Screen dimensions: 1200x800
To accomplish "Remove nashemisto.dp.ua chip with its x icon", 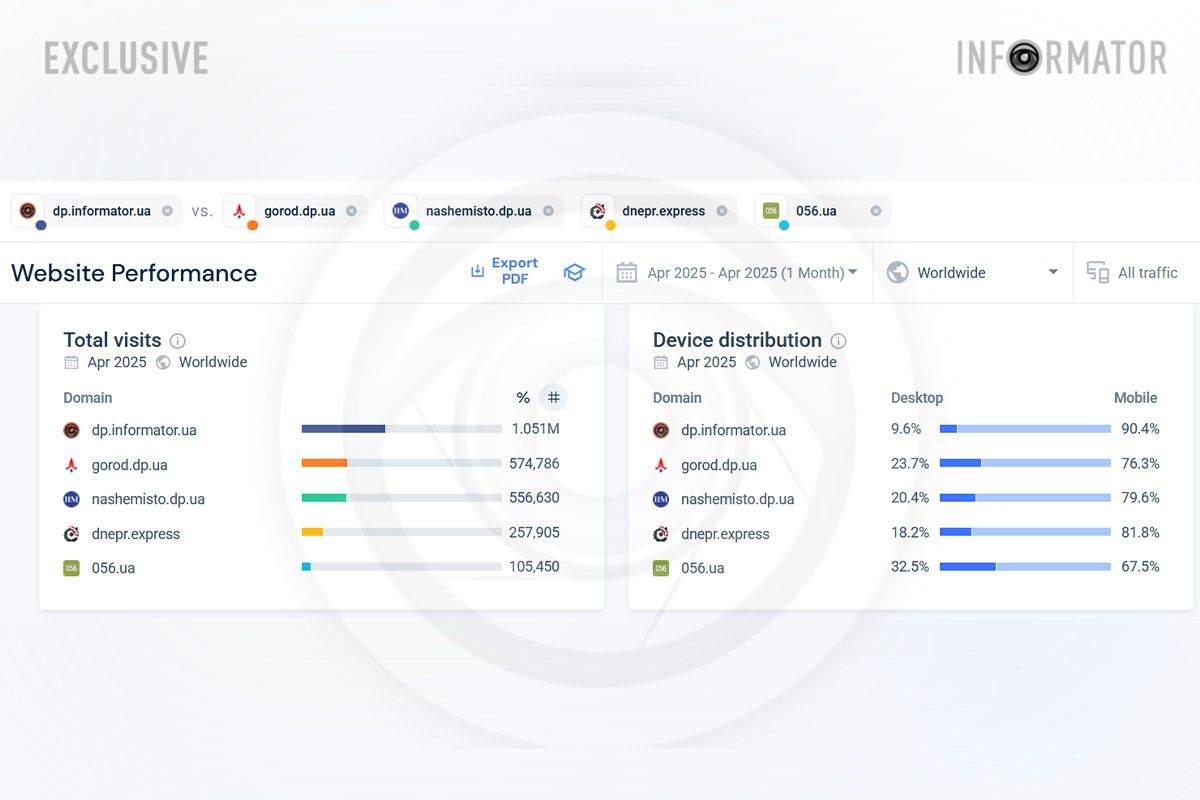I will pos(548,211).
